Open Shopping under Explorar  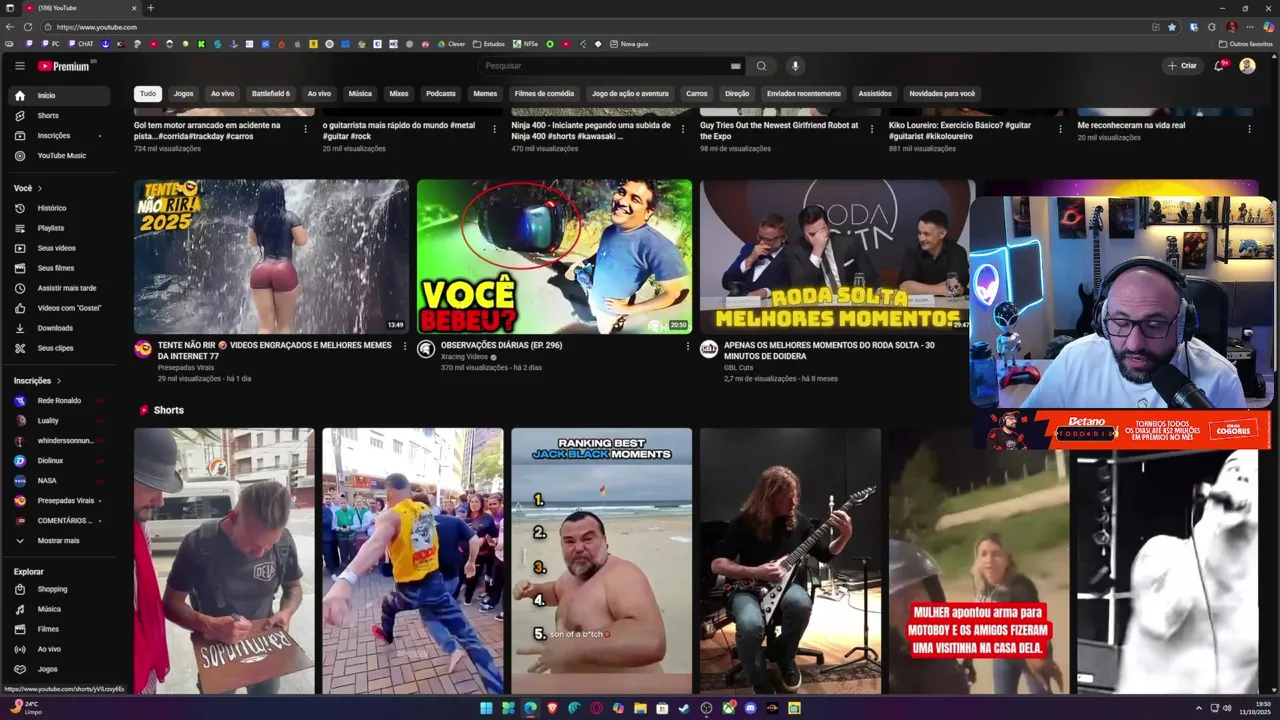tap(60, 589)
